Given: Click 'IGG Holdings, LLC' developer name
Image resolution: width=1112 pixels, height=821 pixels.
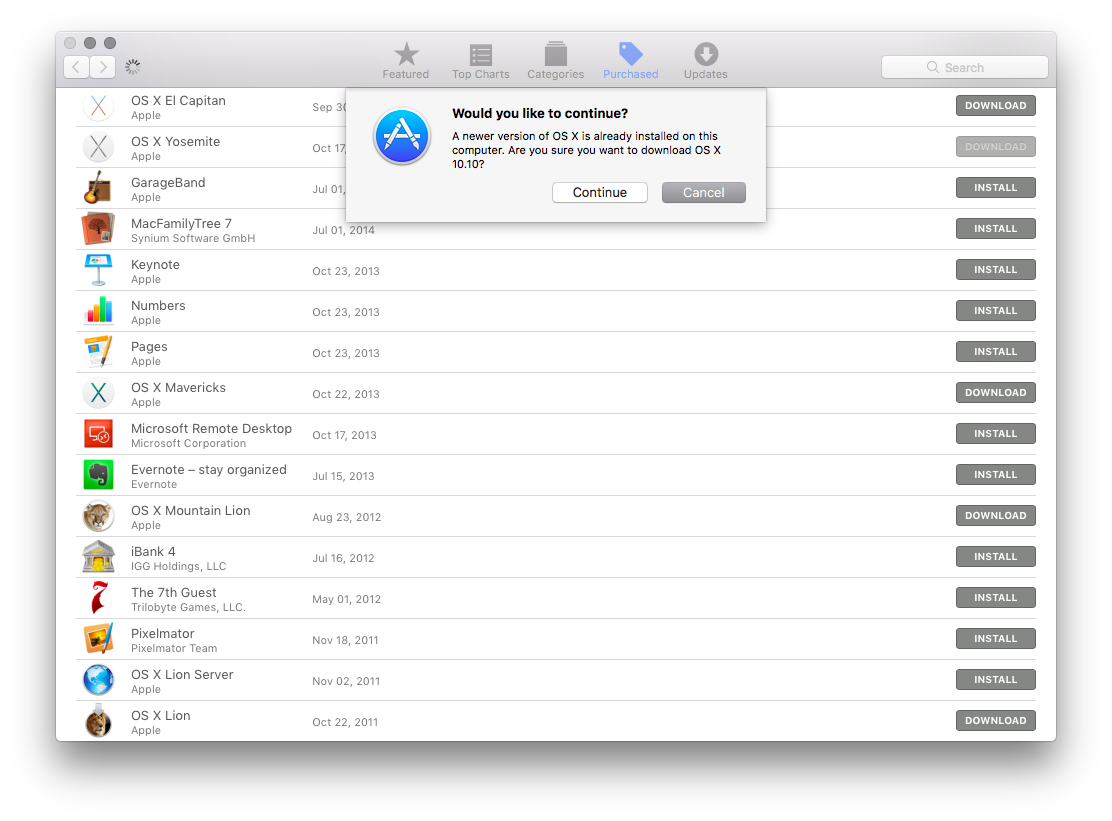Looking at the screenshot, I should [x=179, y=566].
